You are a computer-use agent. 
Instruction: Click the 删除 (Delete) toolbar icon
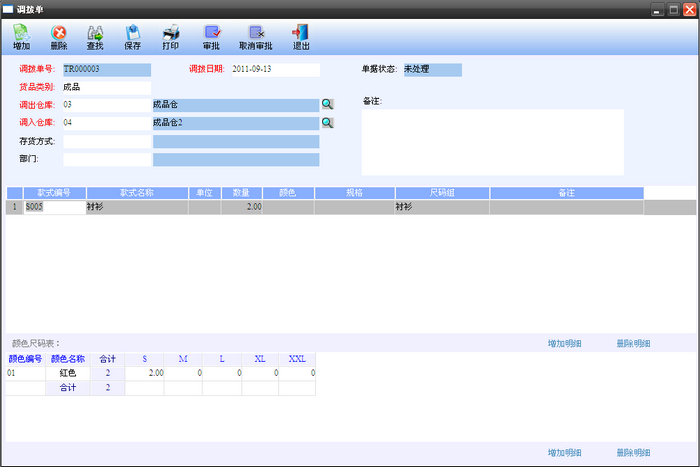(59, 37)
